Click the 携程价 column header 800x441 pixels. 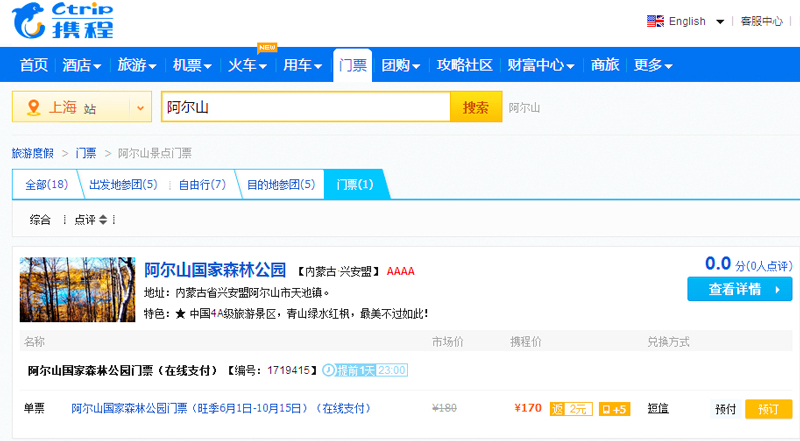pyautogui.click(x=526, y=342)
